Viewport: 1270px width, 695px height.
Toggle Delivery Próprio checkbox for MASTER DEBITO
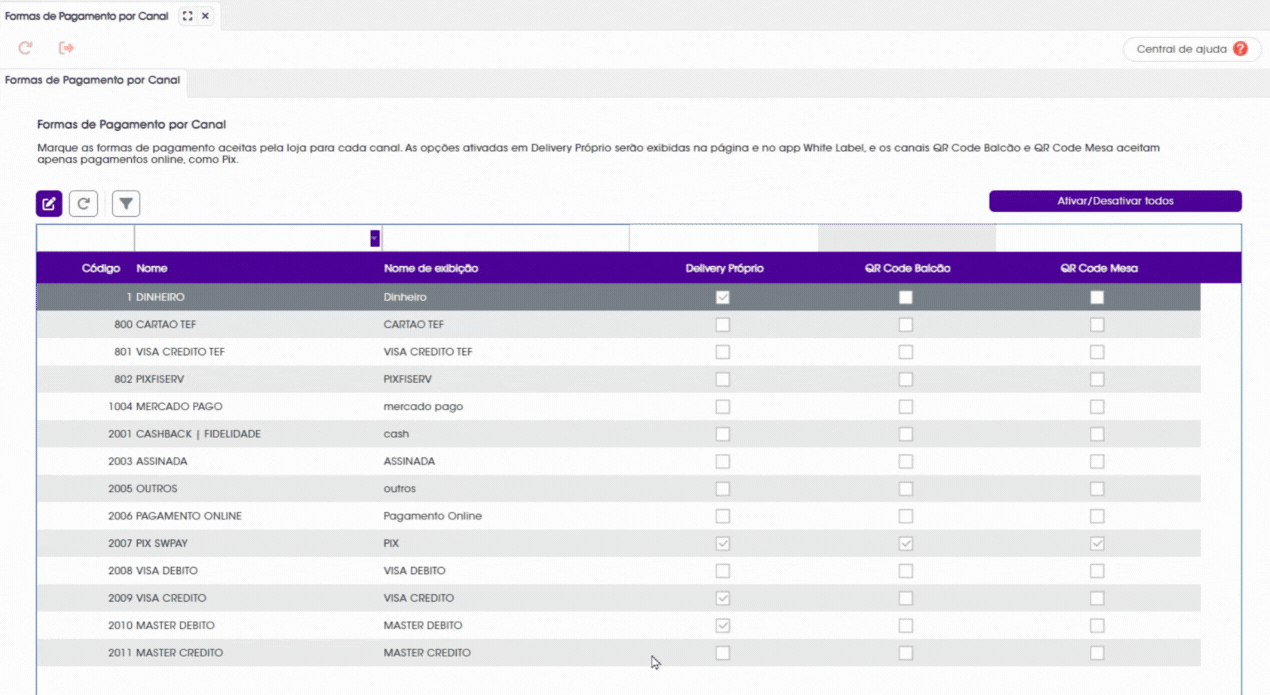pos(723,625)
